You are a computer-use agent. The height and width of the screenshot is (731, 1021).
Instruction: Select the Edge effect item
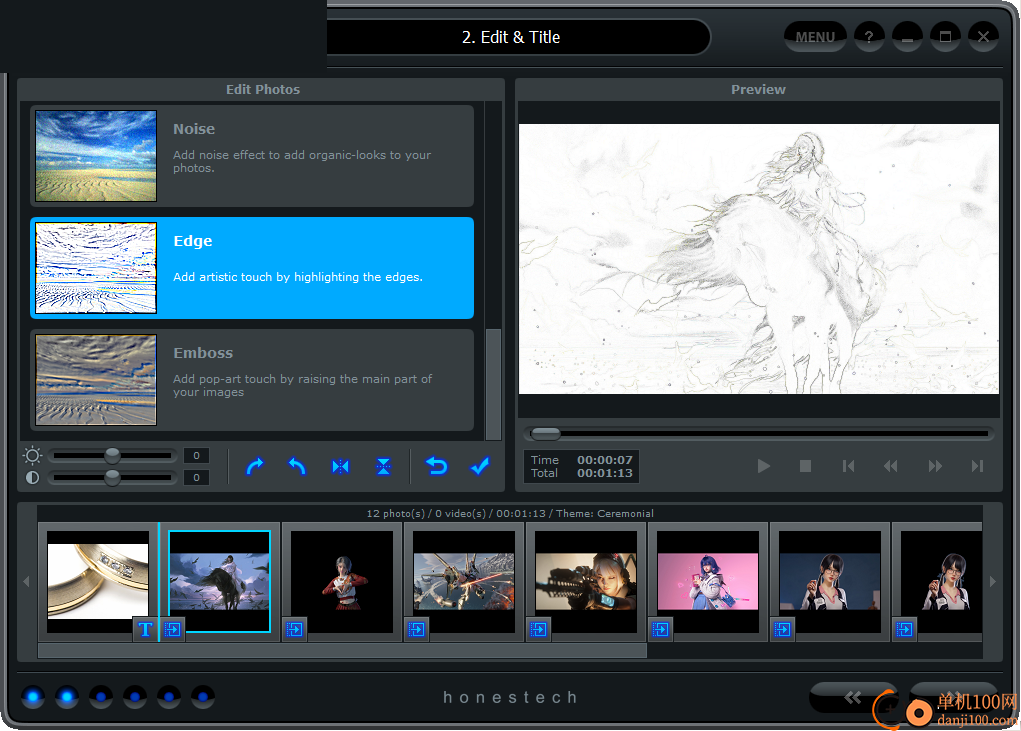pos(252,268)
